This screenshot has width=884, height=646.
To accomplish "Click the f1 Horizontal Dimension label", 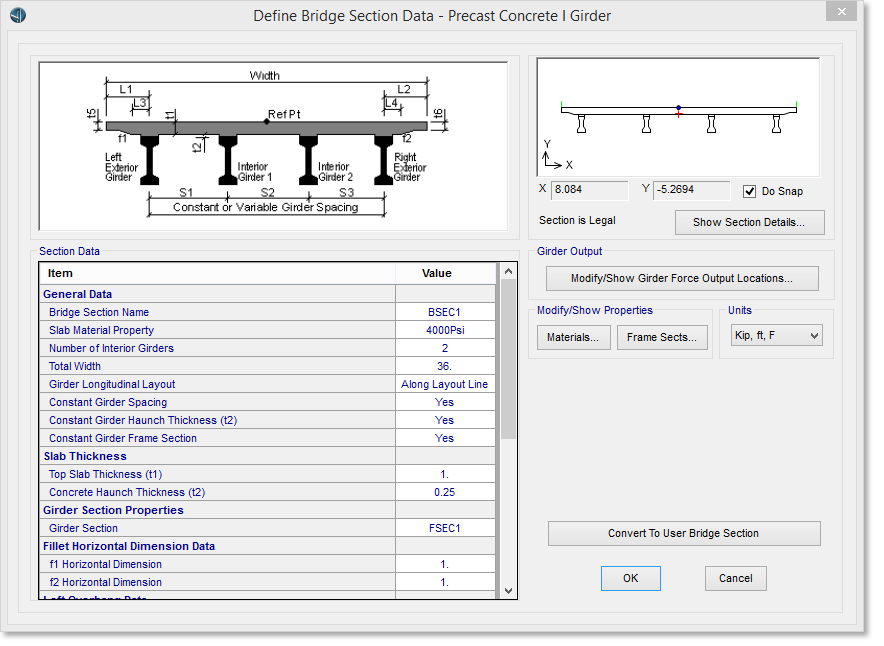I will pyautogui.click(x=105, y=565).
